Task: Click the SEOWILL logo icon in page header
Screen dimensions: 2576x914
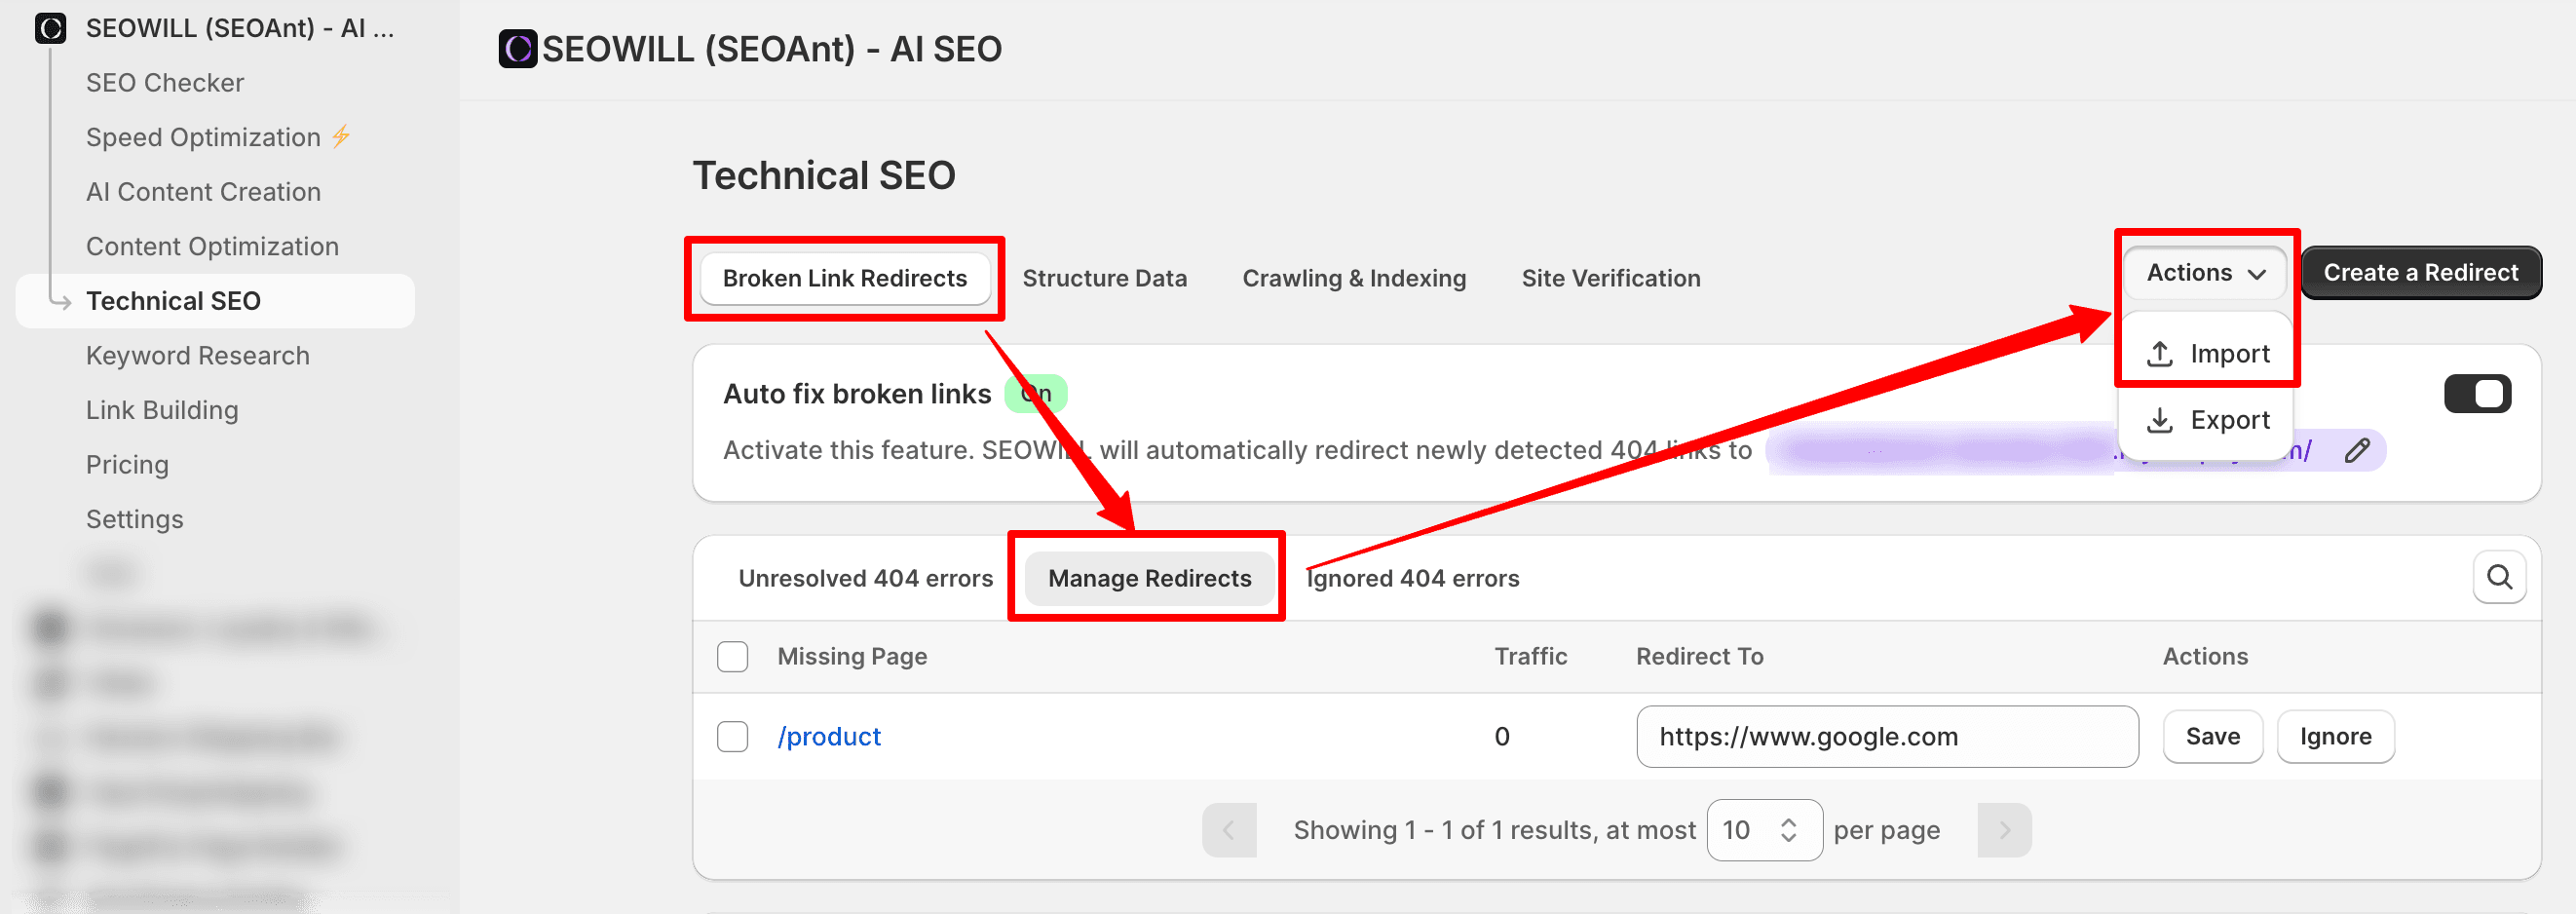Action: pyautogui.click(x=517, y=49)
